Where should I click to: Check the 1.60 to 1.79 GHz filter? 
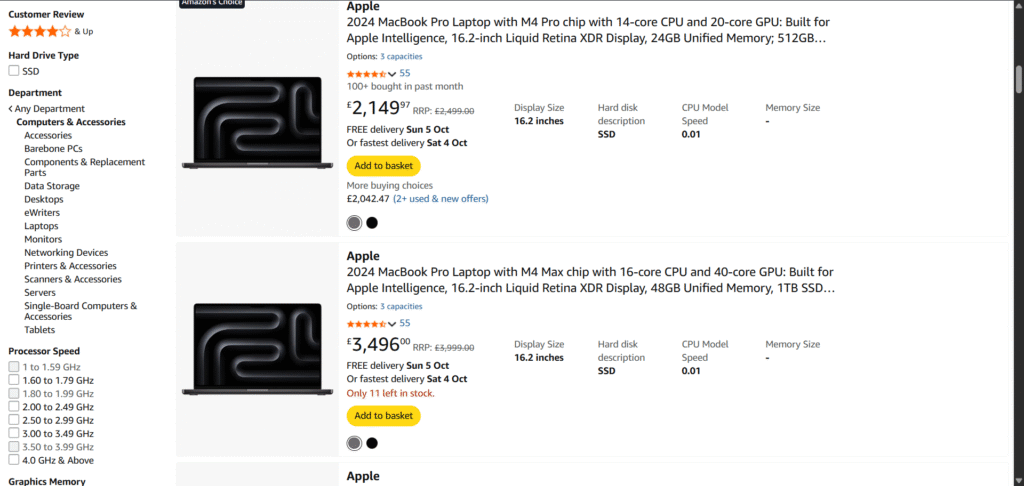point(14,380)
